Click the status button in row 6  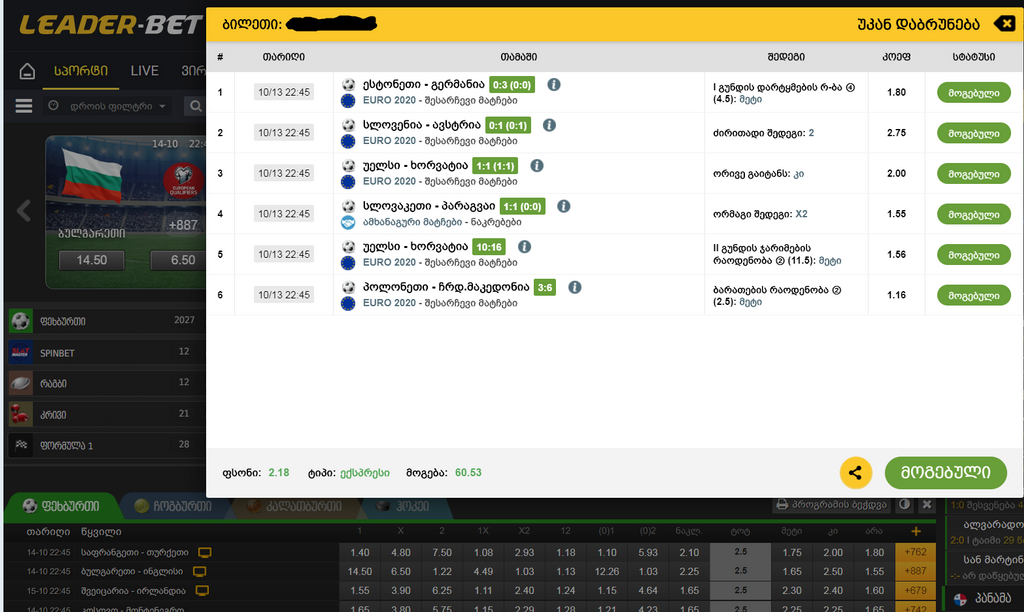pyautogui.click(x=973, y=295)
